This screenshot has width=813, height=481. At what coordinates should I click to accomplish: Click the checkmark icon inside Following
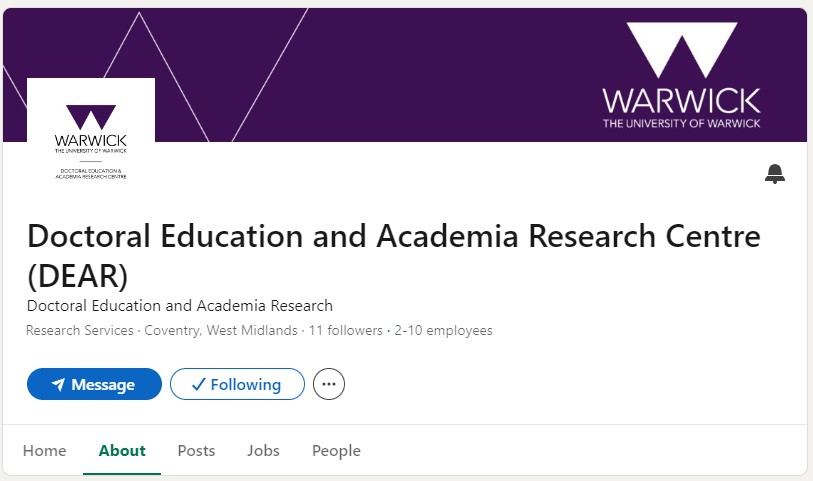[x=198, y=384]
